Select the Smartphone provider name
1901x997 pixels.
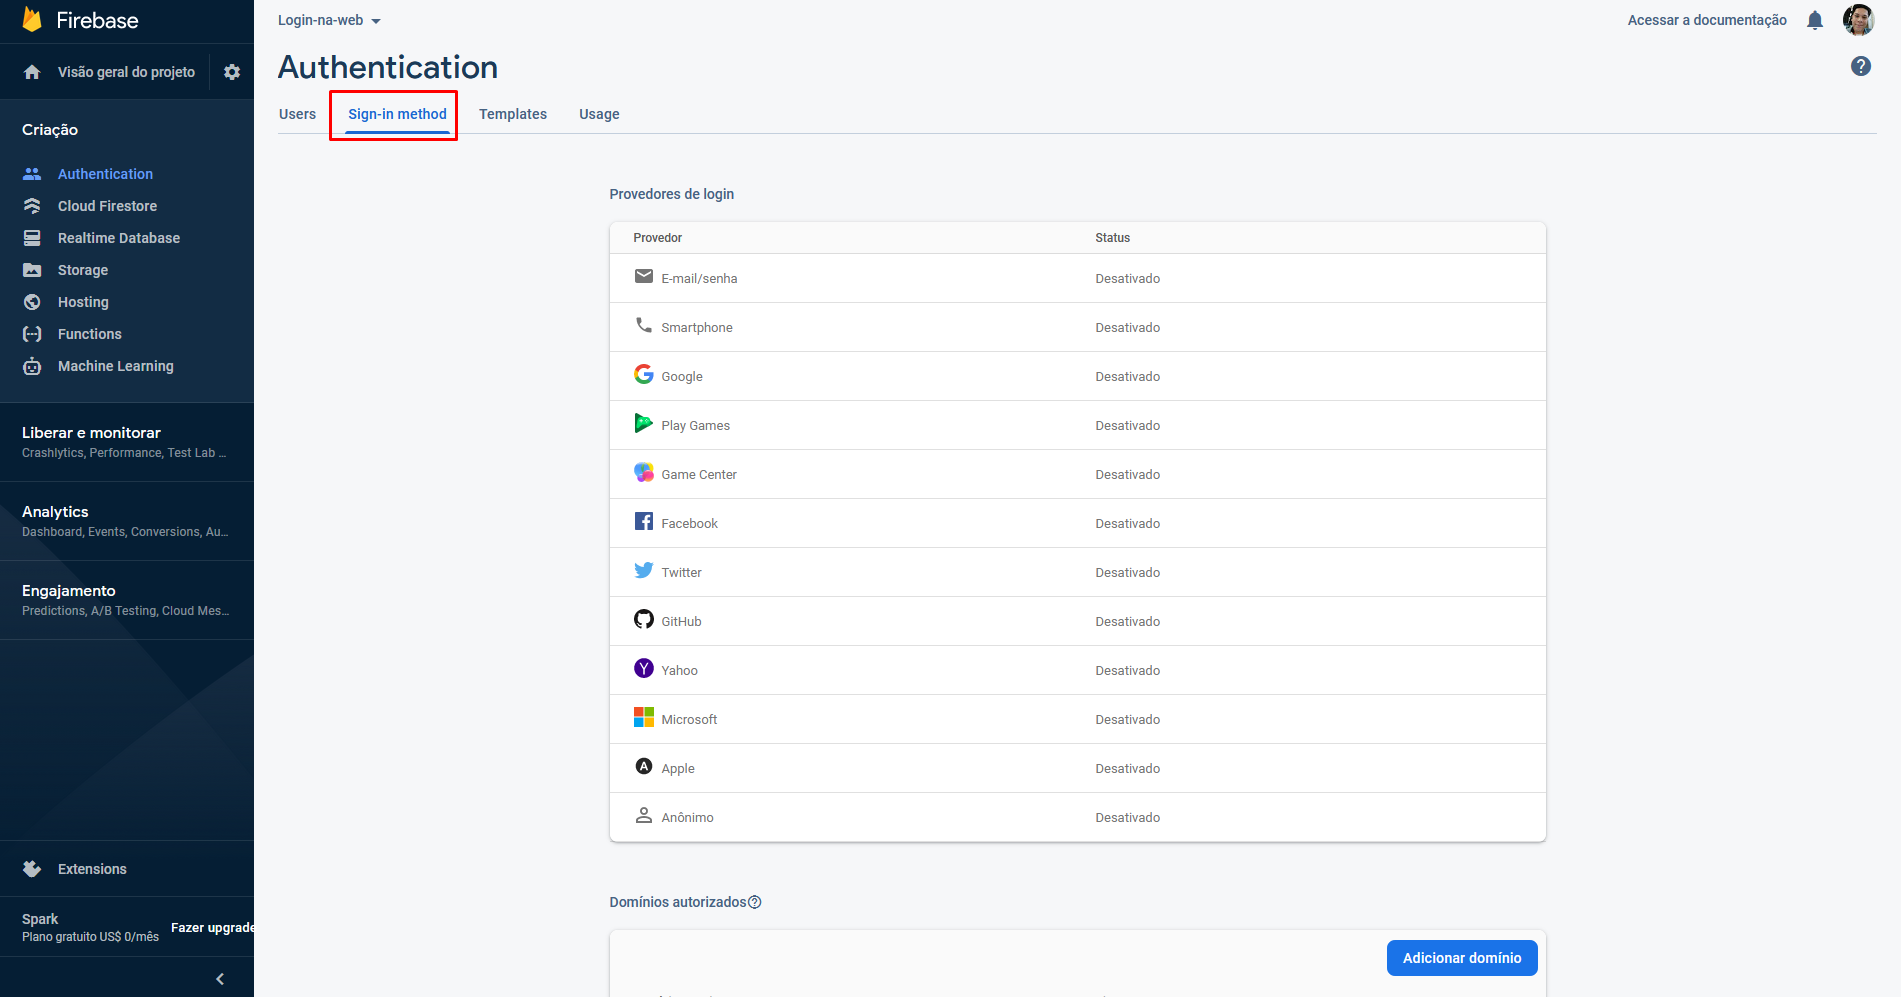tap(697, 328)
